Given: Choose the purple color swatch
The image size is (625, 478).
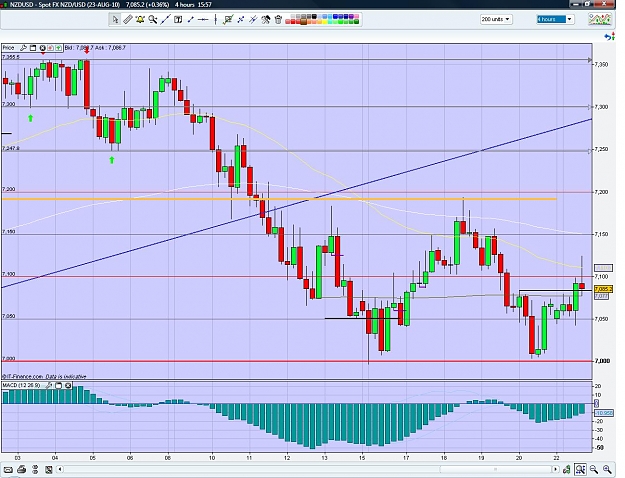Looking at the screenshot, I should tap(351, 17).
